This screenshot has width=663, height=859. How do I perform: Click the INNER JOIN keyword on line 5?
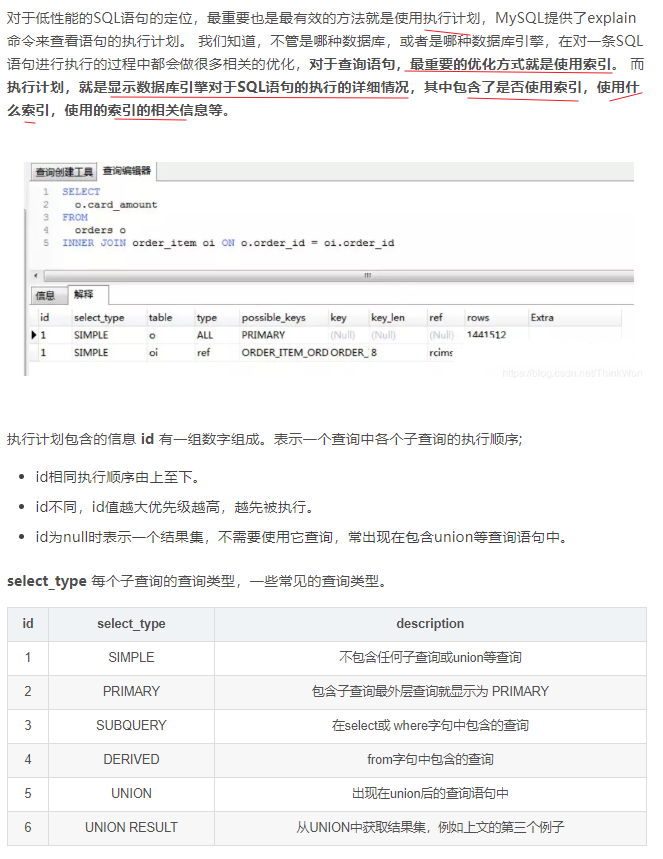click(94, 243)
